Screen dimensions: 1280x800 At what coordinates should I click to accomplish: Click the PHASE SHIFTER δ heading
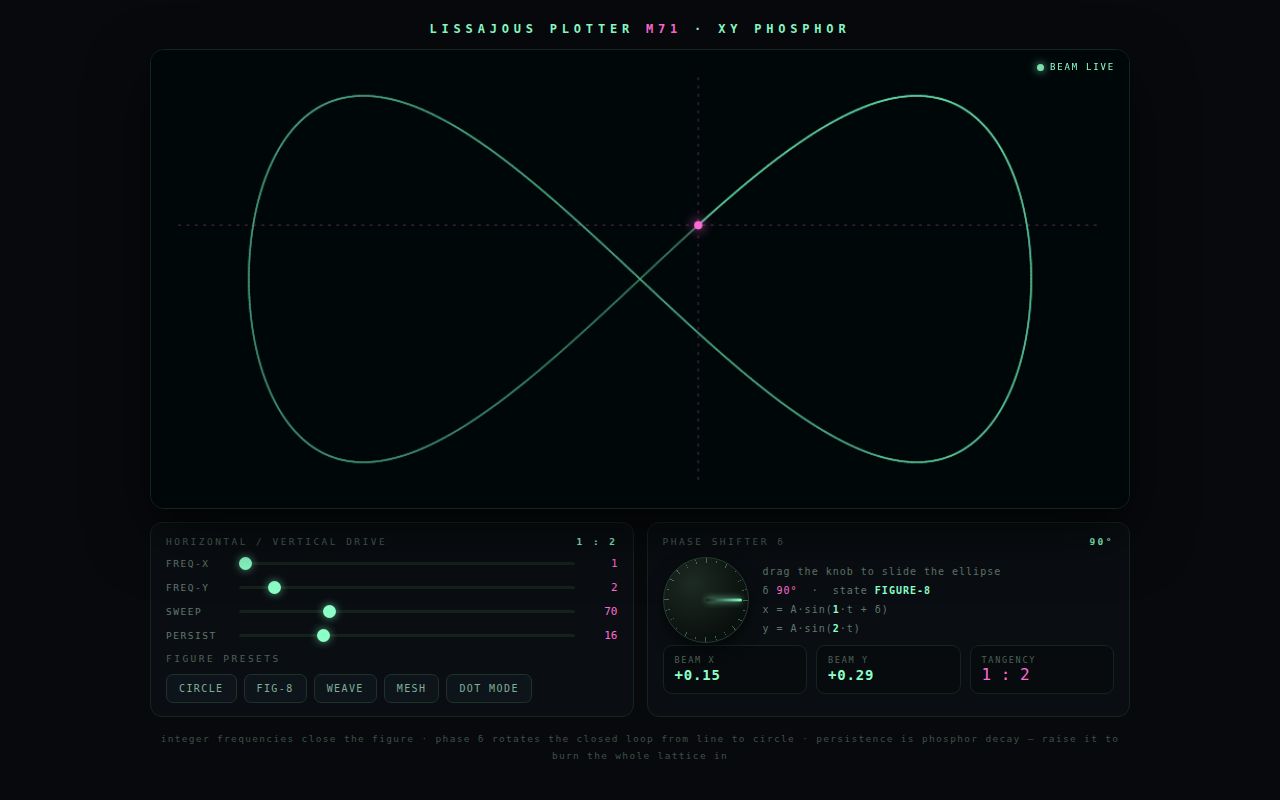724,542
